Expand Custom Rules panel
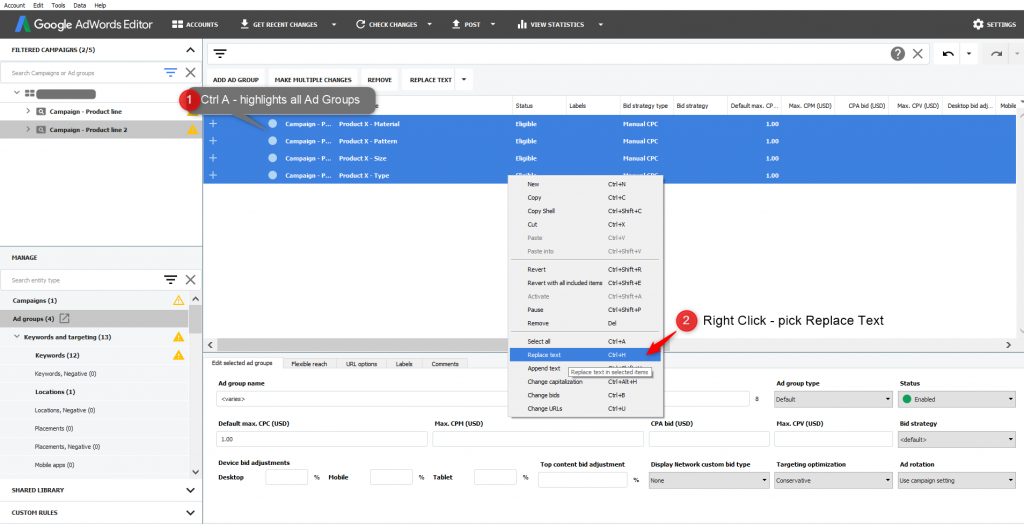Screen dimensions: 1024x524 coord(190,513)
